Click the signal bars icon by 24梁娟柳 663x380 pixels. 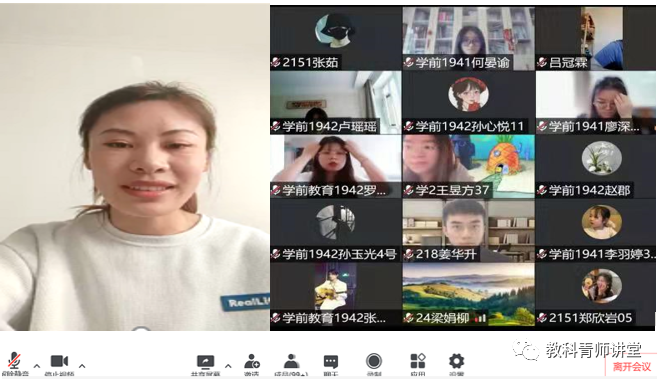point(480,318)
